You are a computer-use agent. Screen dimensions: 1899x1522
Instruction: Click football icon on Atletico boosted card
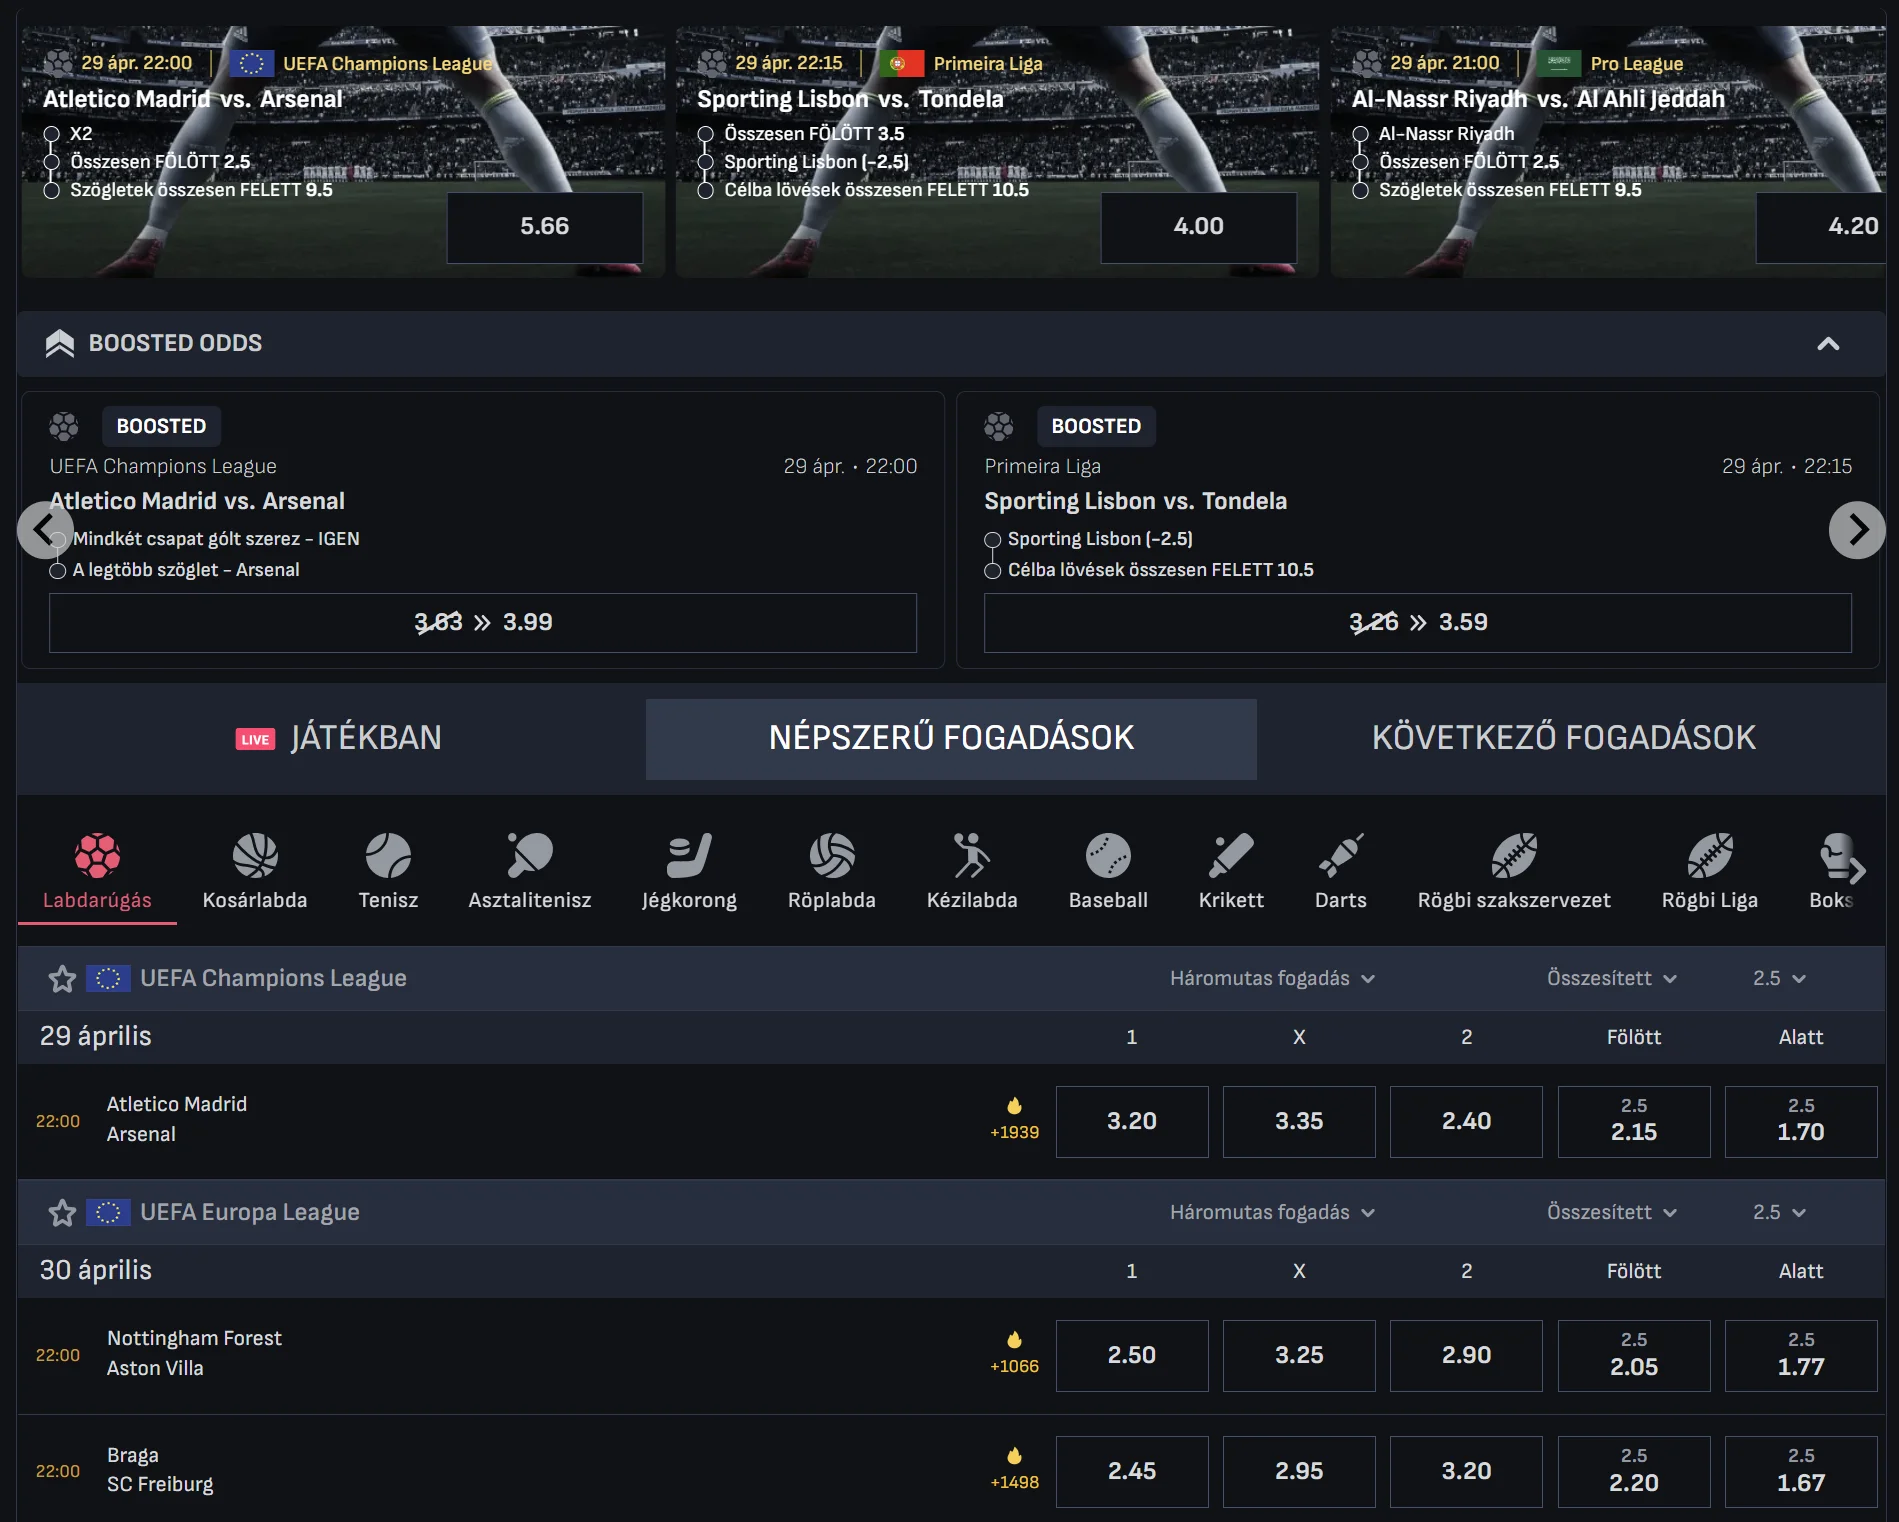coord(64,426)
